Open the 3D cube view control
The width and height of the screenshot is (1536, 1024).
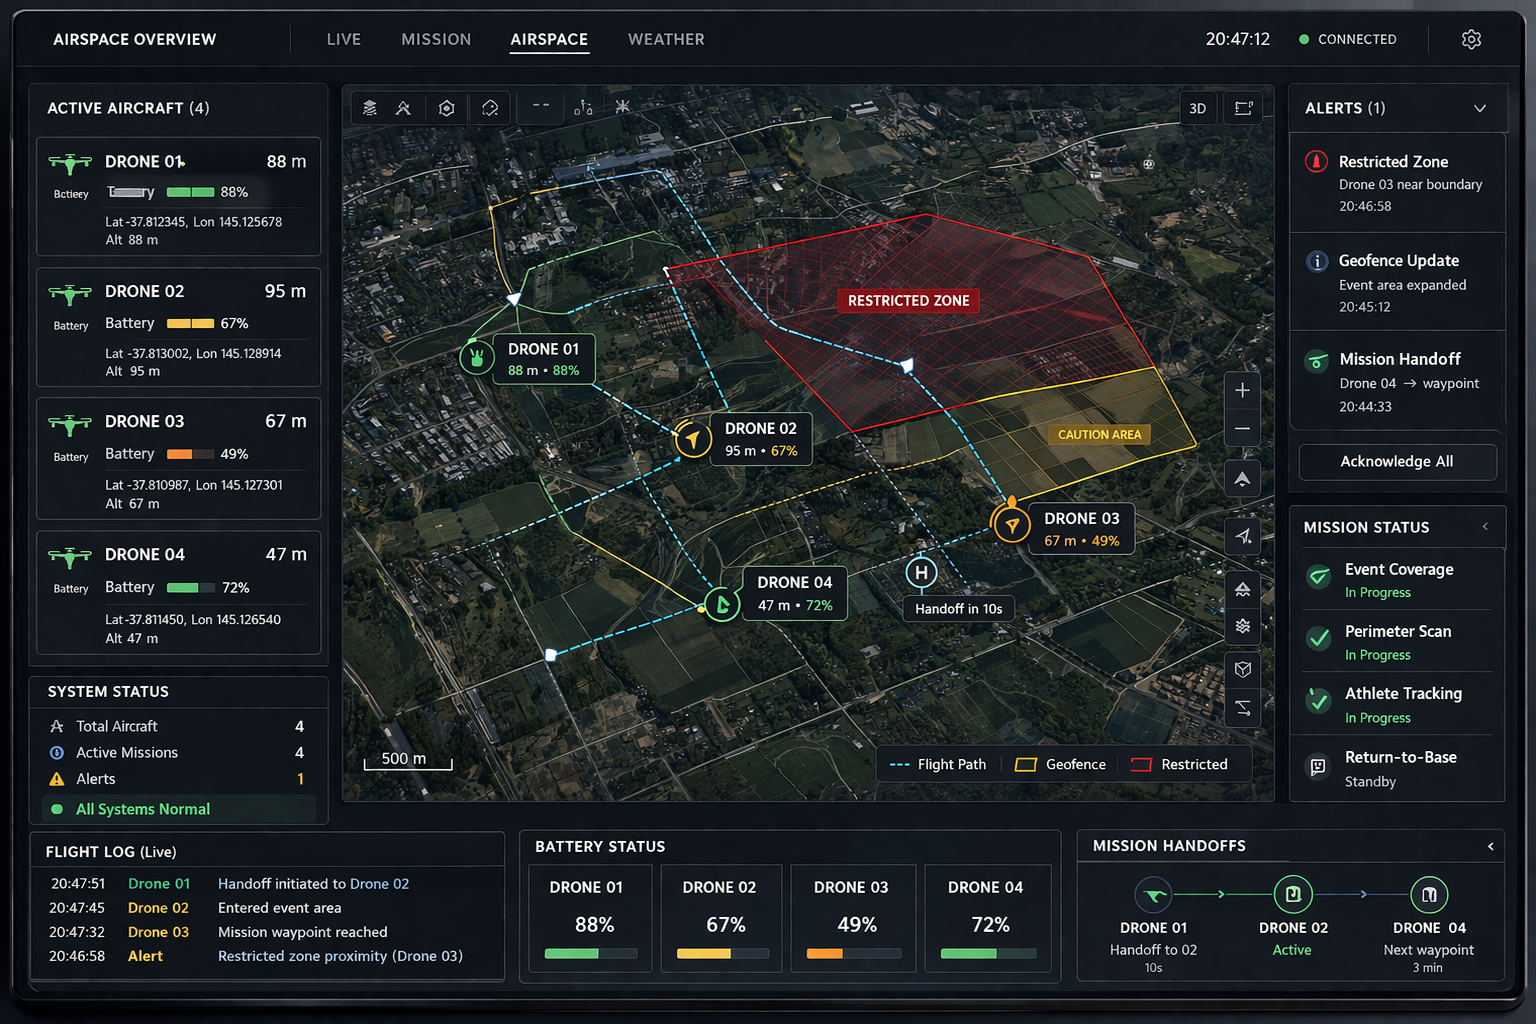click(1243, 669)
